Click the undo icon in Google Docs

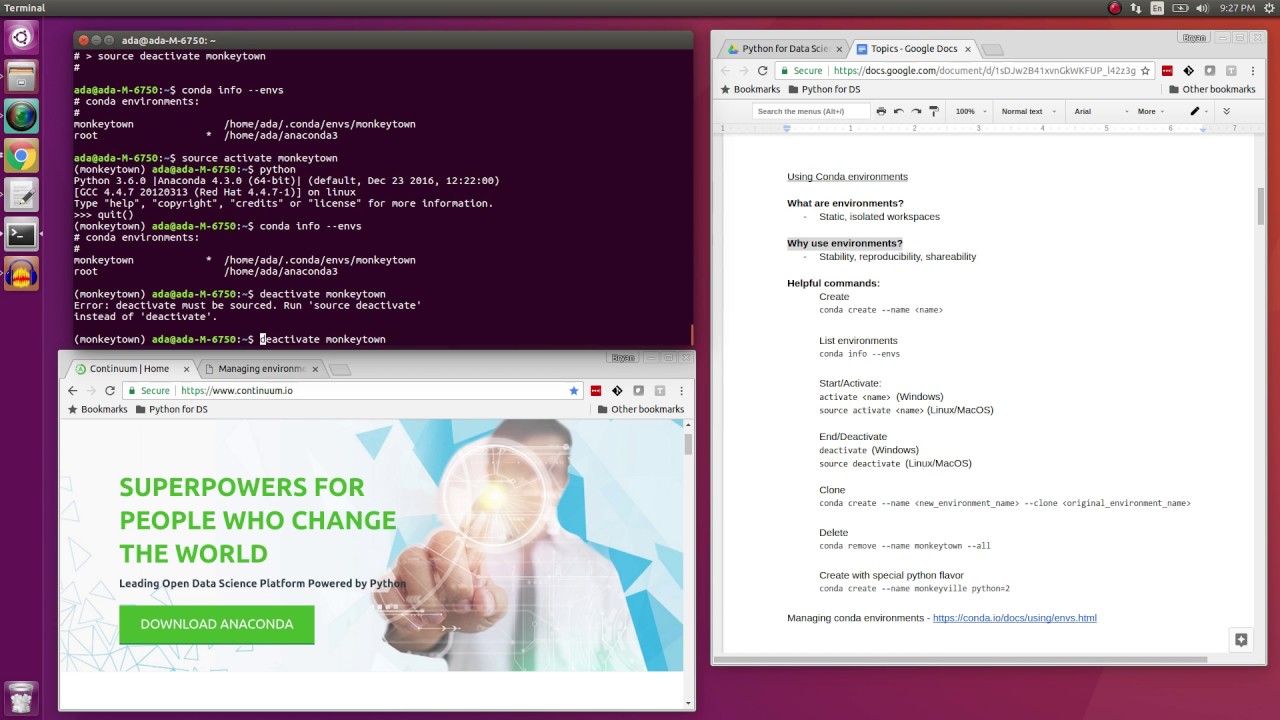[898, 111]
